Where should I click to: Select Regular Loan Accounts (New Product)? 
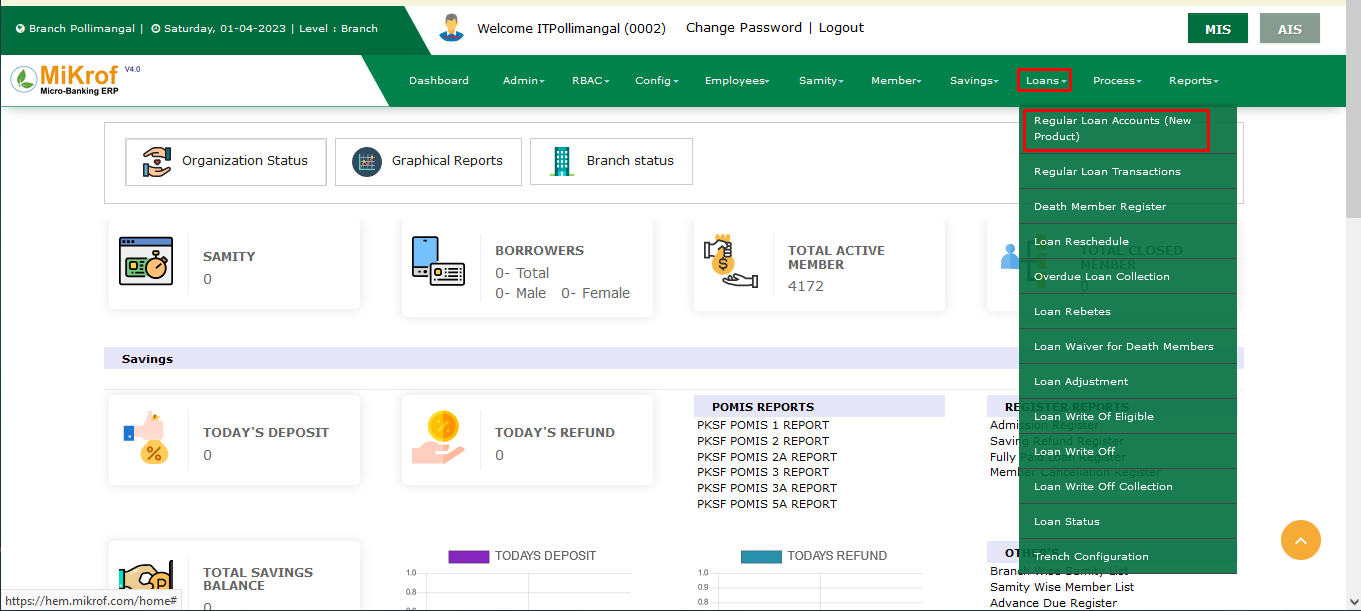point(1114,129)
